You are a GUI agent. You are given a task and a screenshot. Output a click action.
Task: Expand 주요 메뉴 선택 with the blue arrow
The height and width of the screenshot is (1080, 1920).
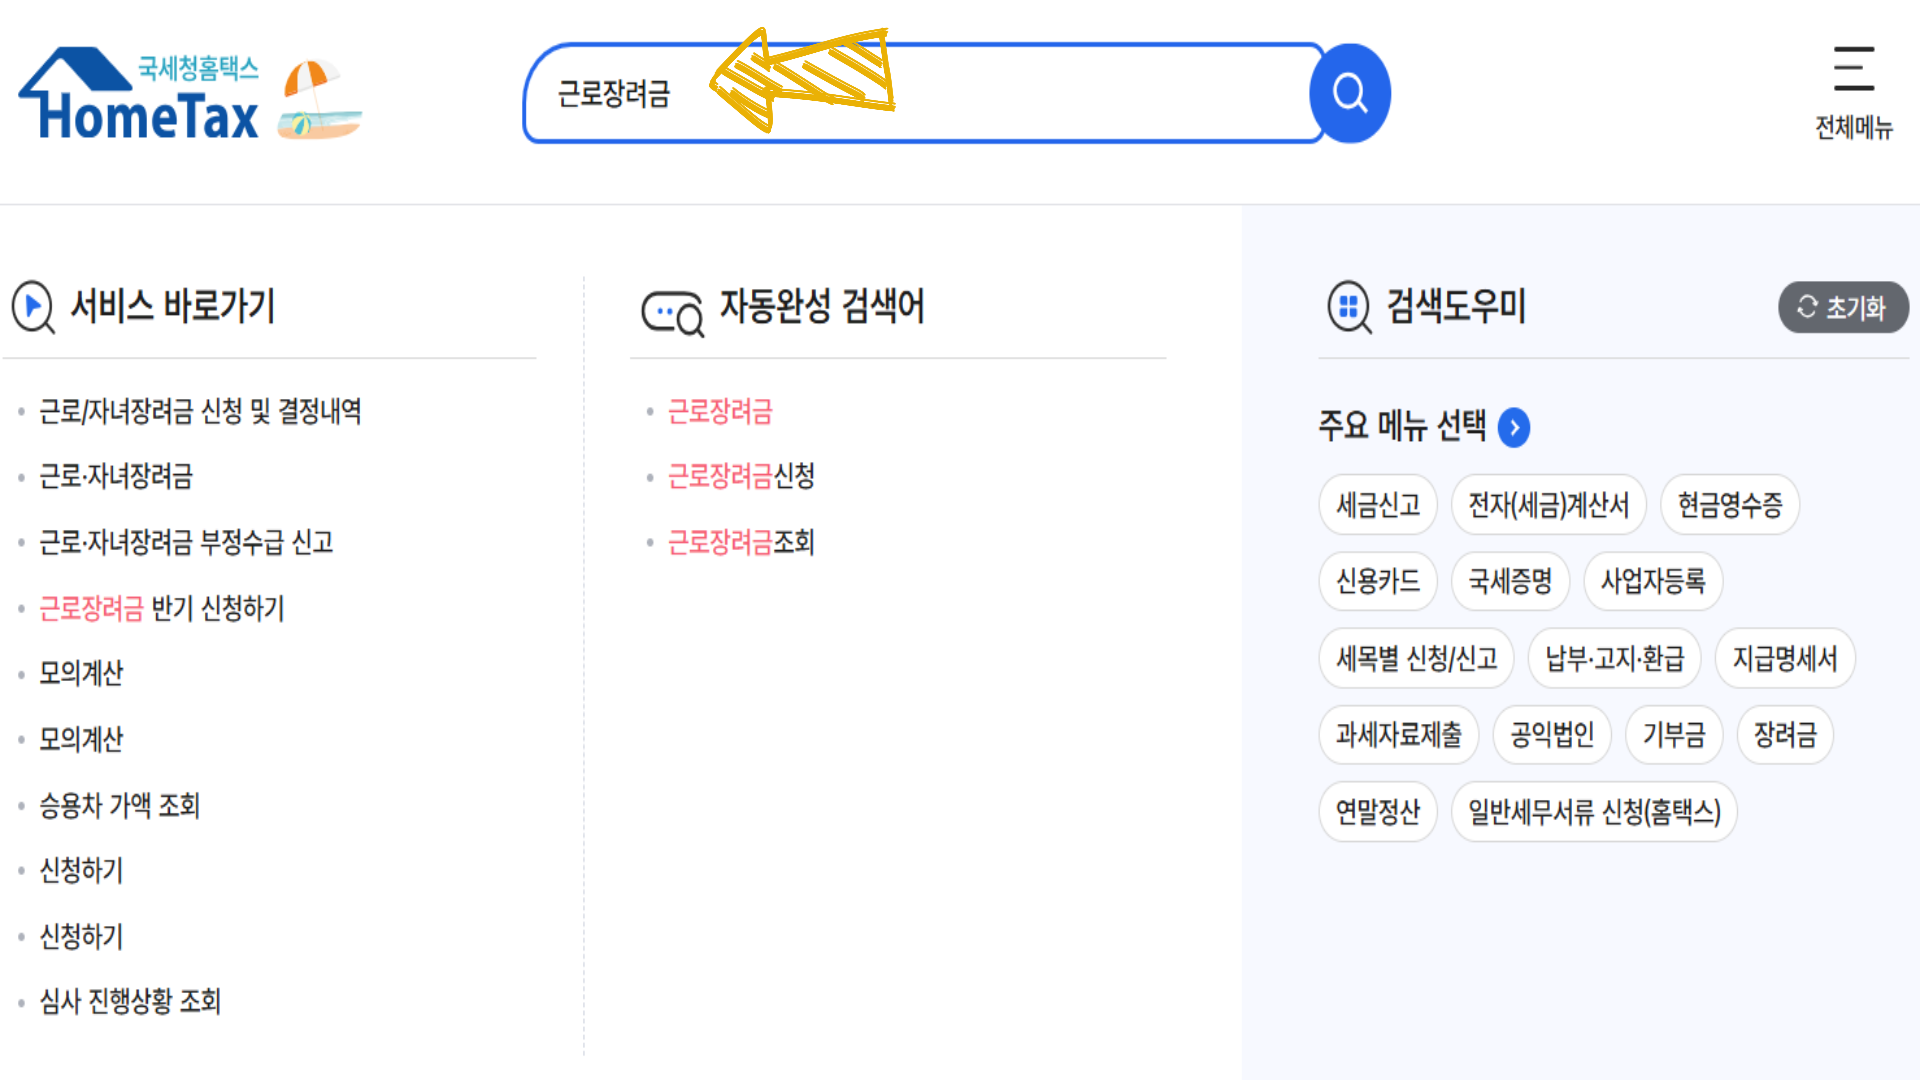pos(1516,427)
